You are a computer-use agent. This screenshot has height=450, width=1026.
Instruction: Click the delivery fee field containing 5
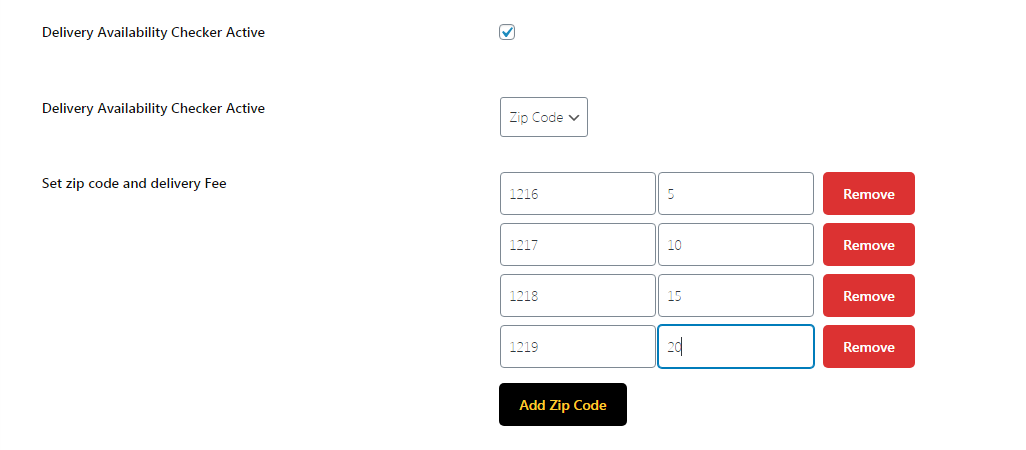click(735, 194)
